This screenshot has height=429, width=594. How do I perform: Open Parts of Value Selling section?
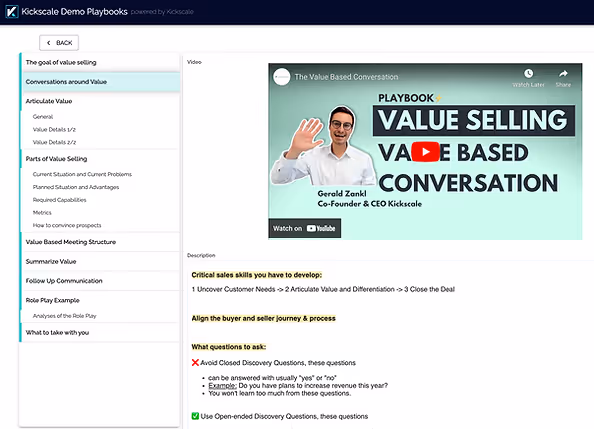(100, 159)
